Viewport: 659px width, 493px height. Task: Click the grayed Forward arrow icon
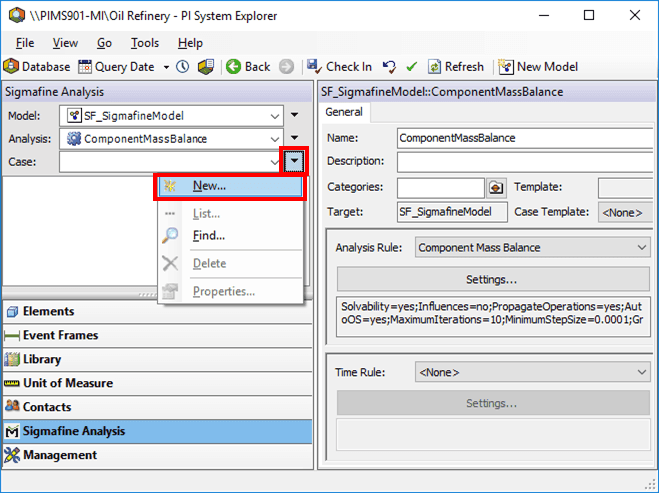click(x=286, y=66)
